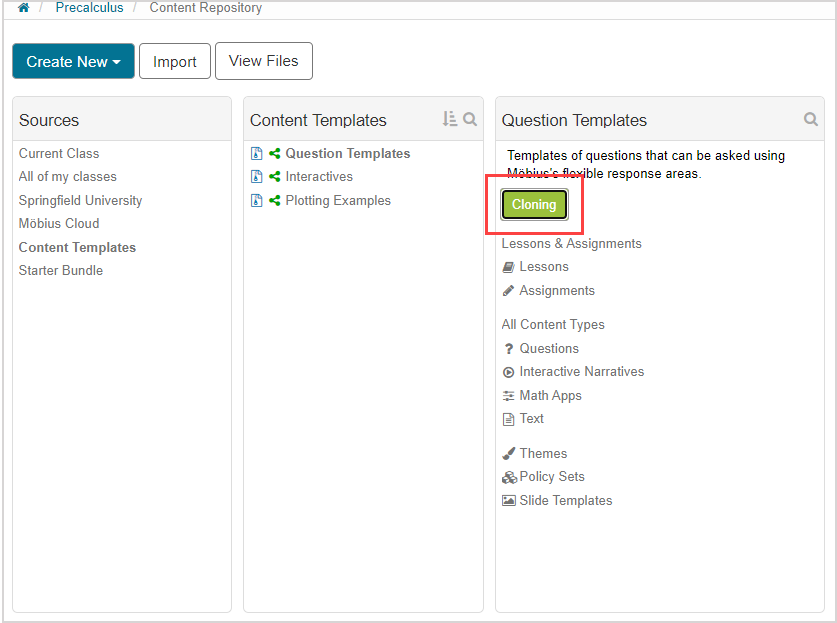
Task: Select Möbius Cloud in Sources
Action: [59, 224]
